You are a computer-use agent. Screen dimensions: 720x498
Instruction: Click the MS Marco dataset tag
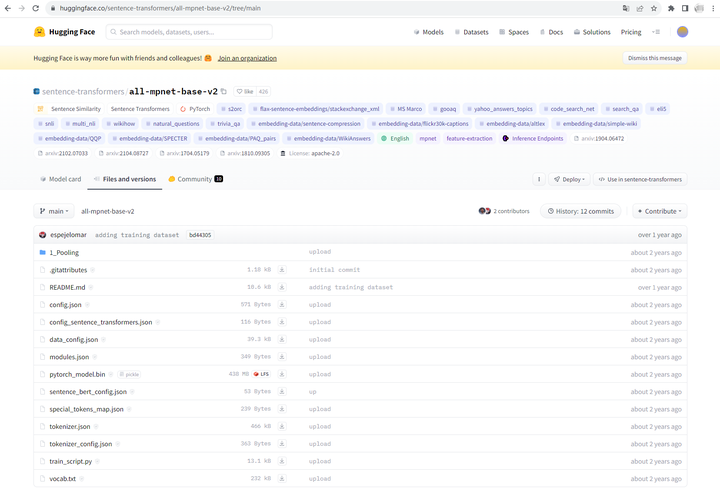point(405,109)
